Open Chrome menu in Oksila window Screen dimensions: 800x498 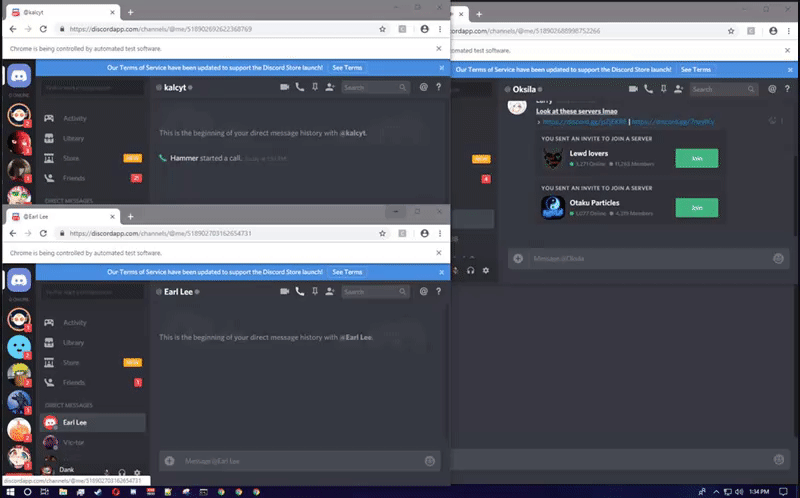[x=789, y=31]
